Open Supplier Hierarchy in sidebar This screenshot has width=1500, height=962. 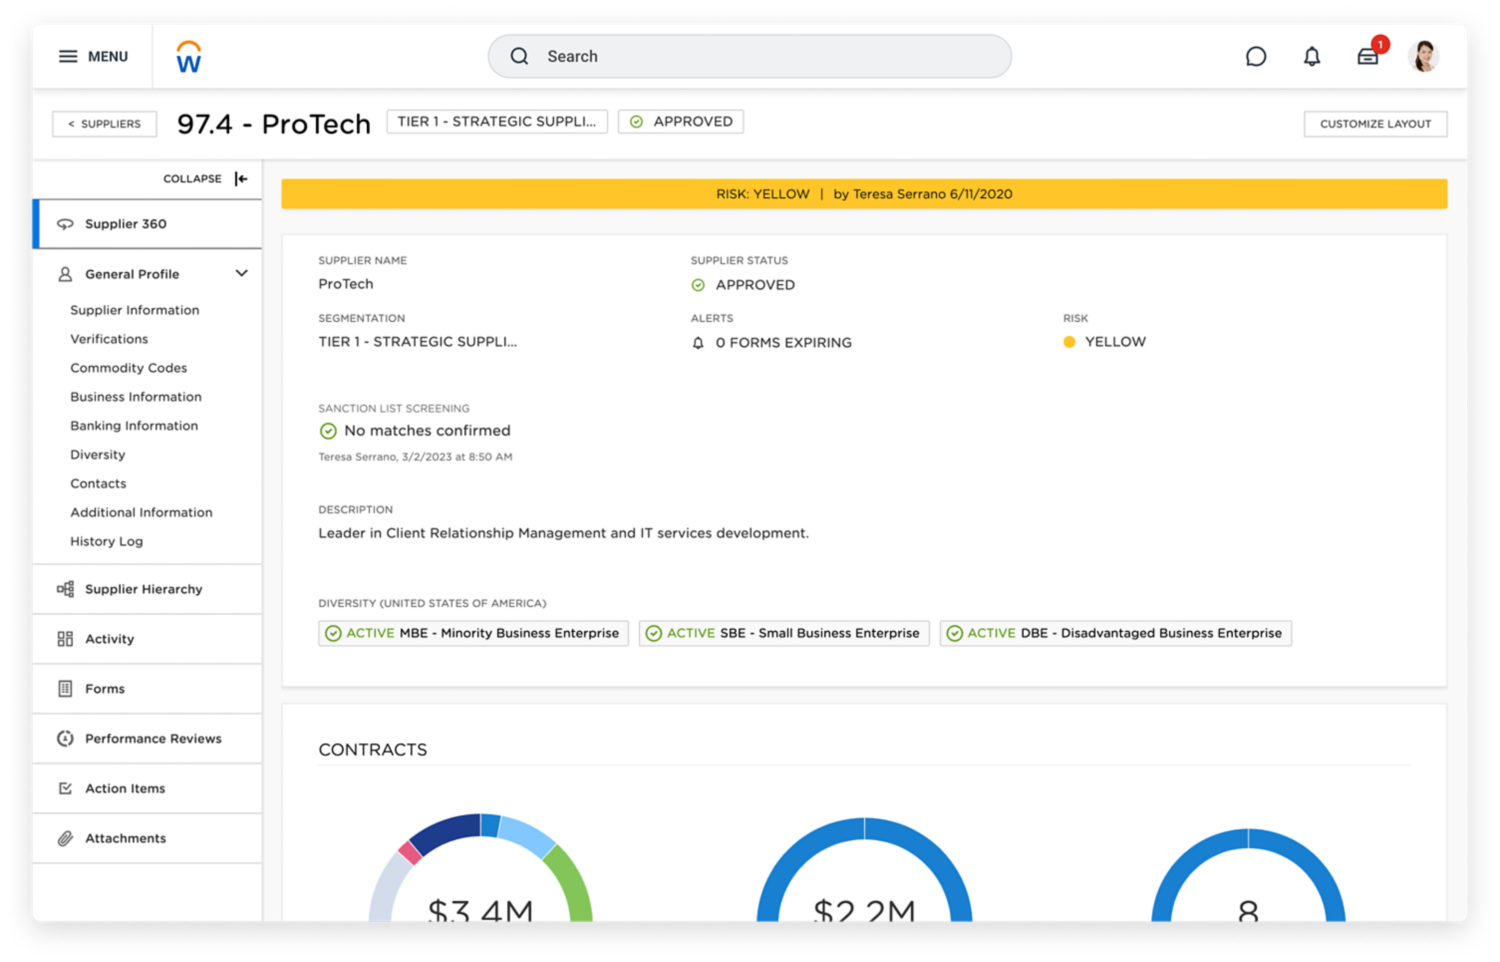143,590
